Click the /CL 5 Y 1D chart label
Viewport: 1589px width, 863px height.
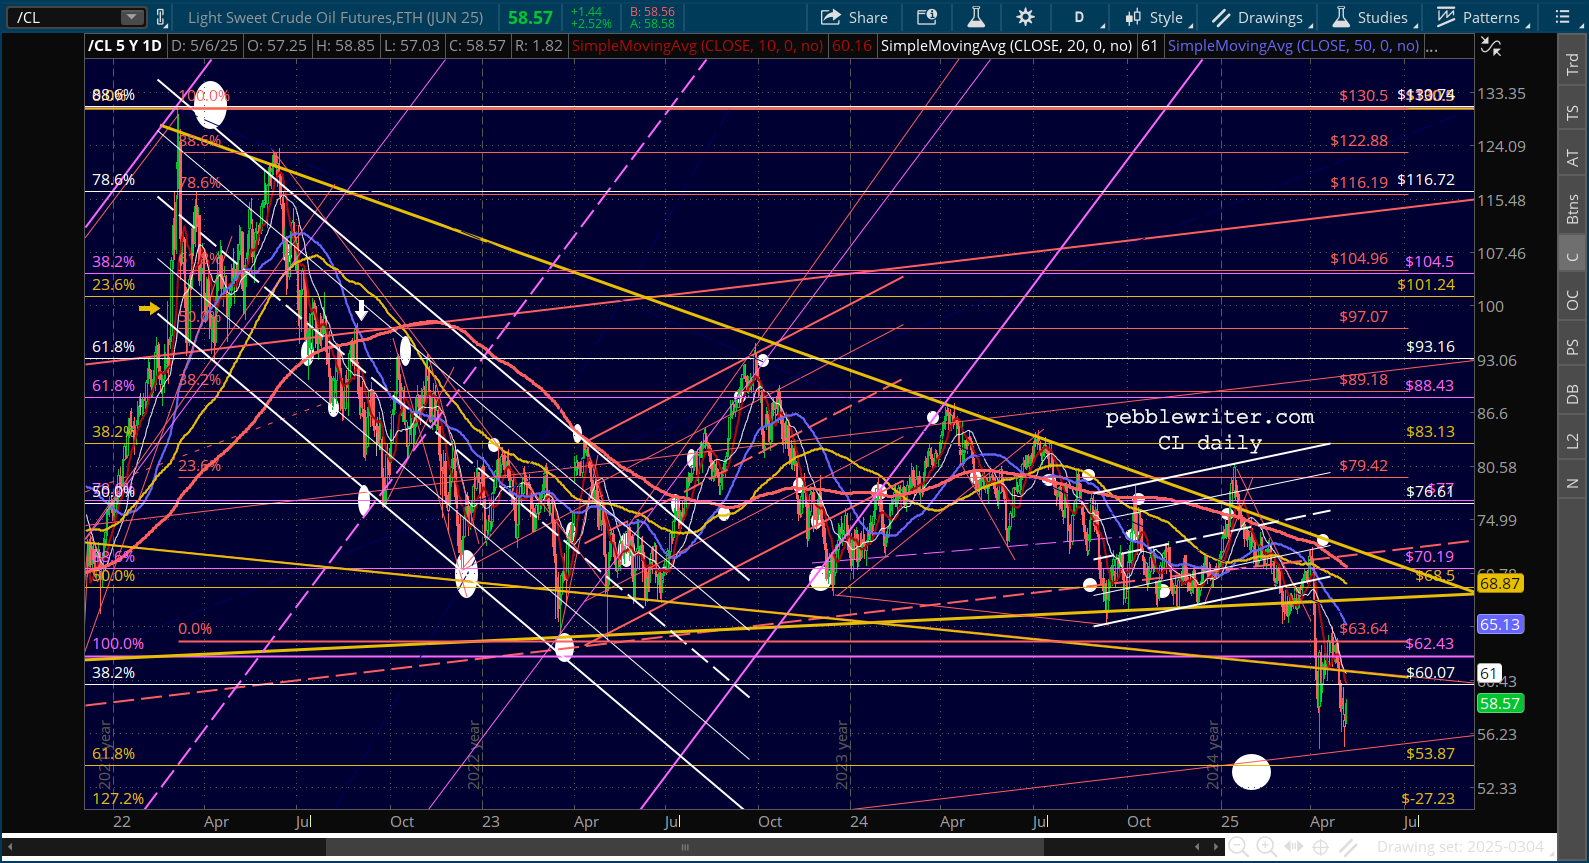click(125, 46)
